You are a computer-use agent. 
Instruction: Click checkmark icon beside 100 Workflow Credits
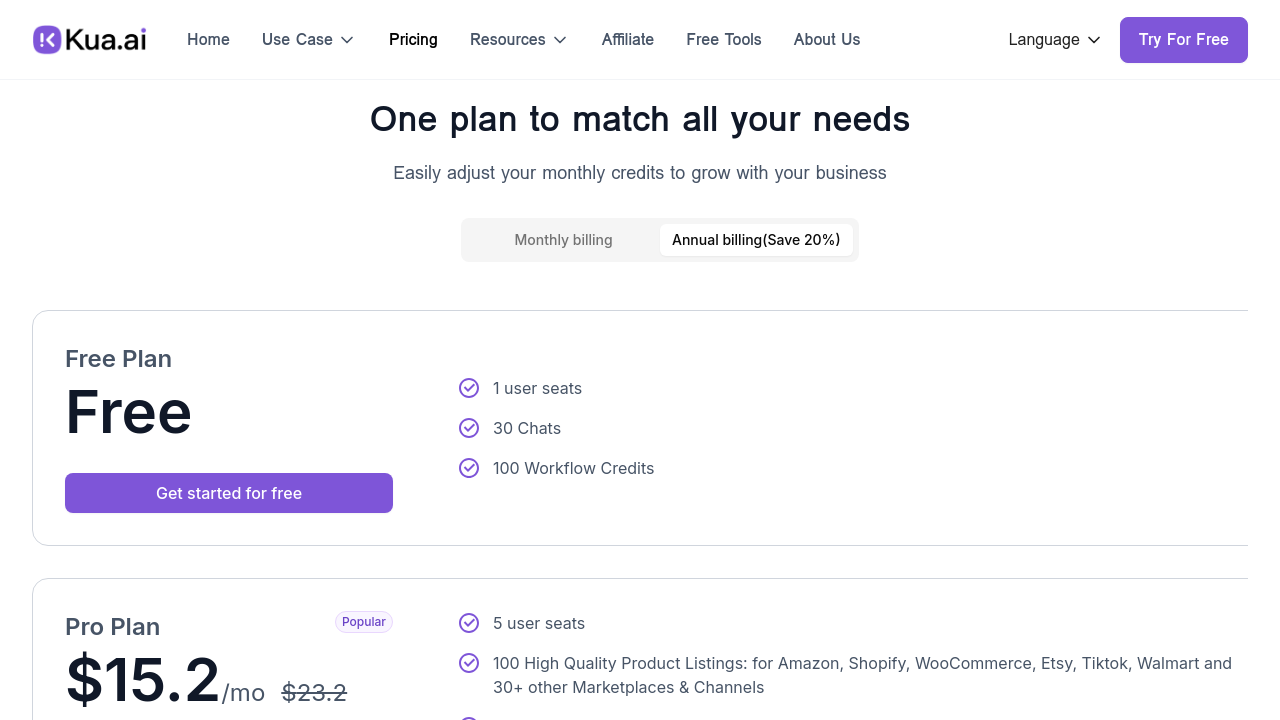[469, 468]
